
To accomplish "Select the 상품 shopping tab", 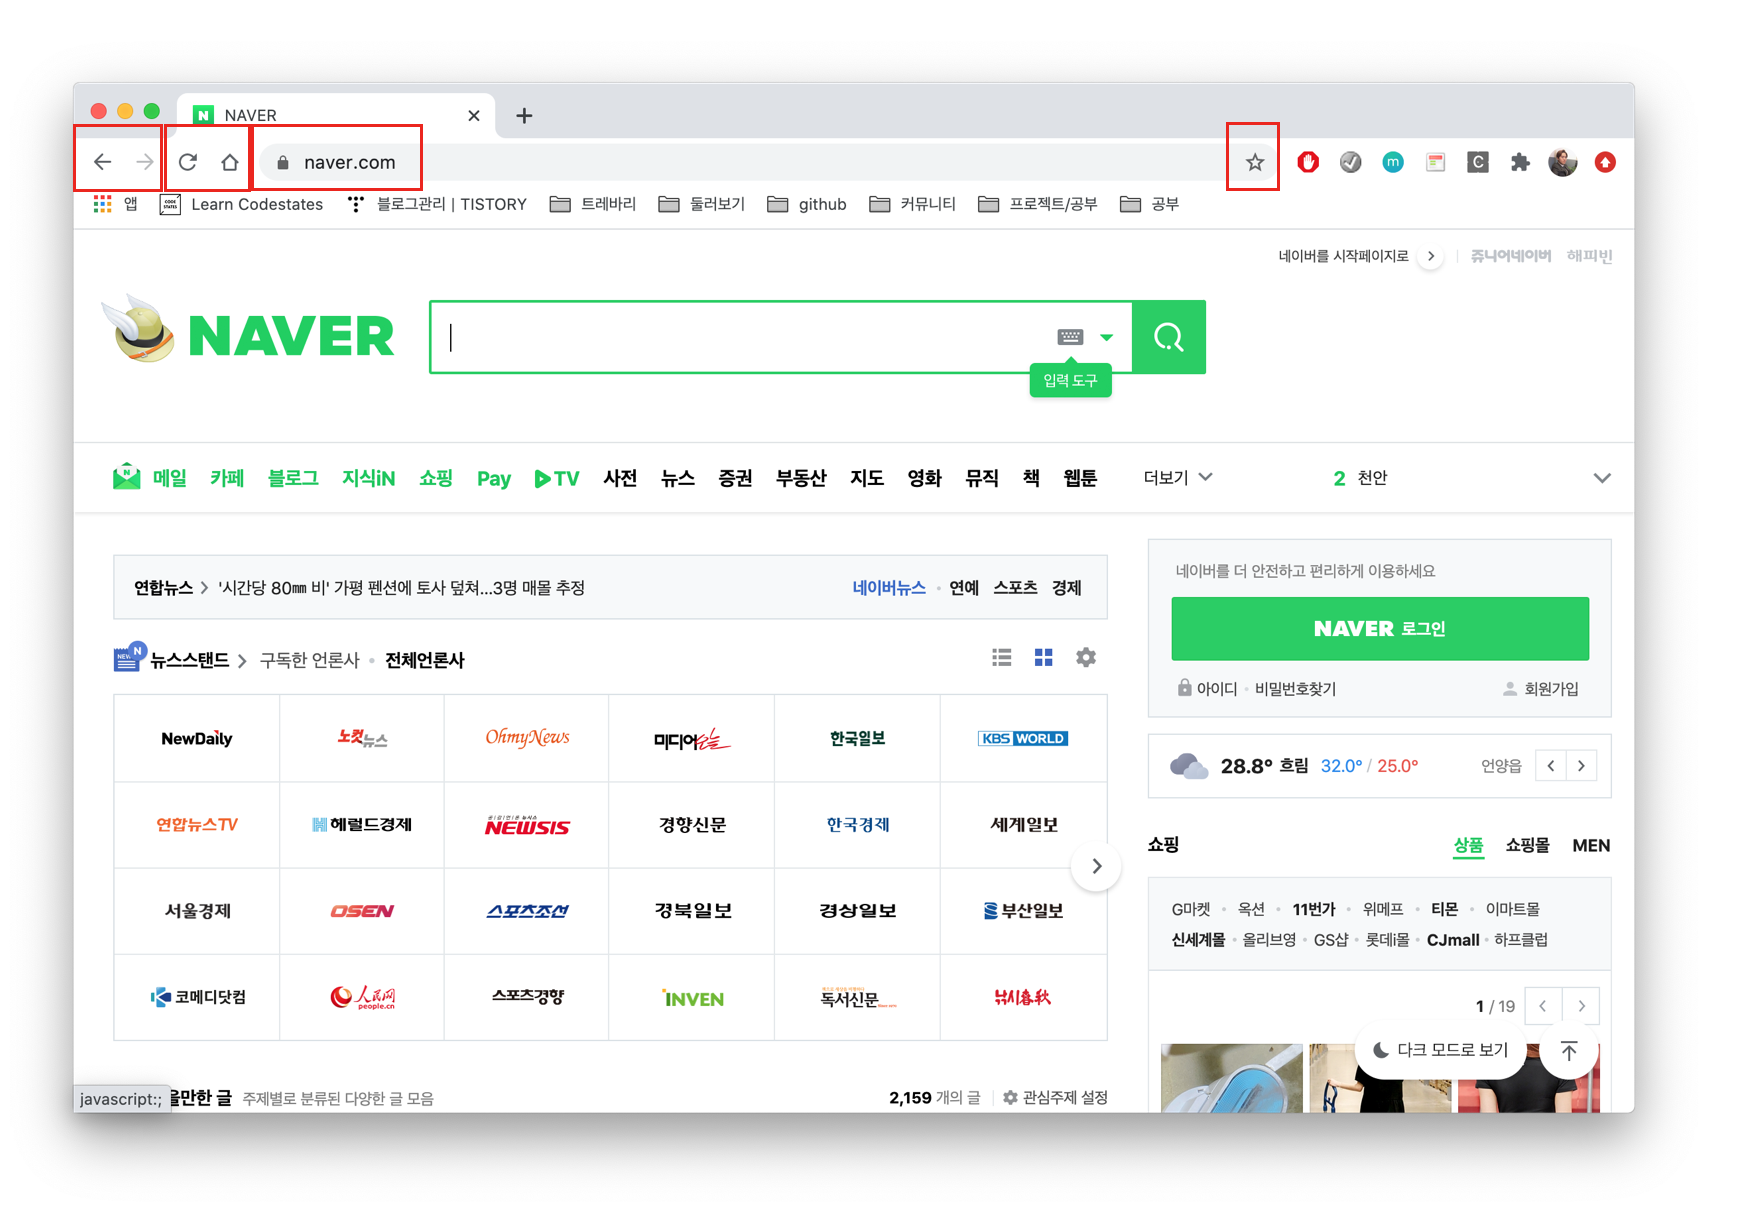I will point(1468,845).
